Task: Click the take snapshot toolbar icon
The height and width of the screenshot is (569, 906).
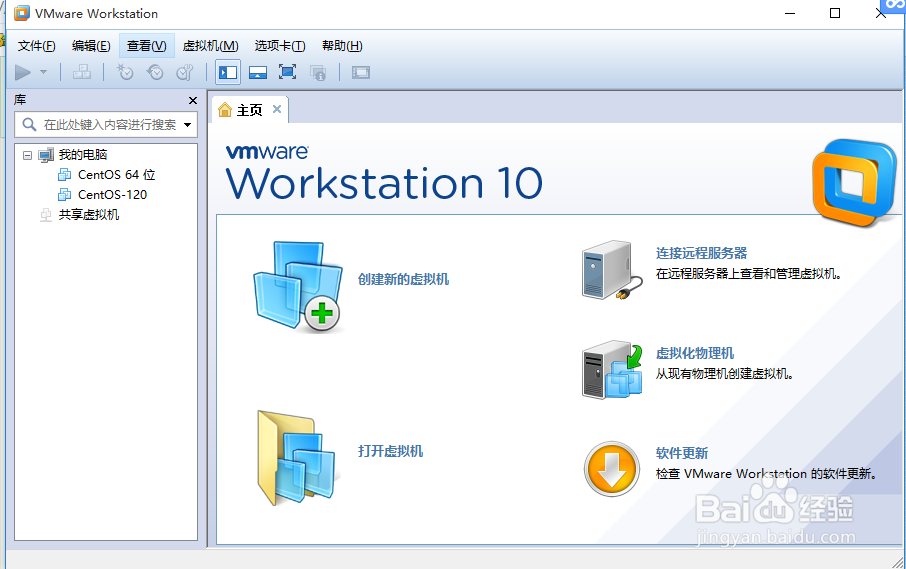Action: click(125, 72)
